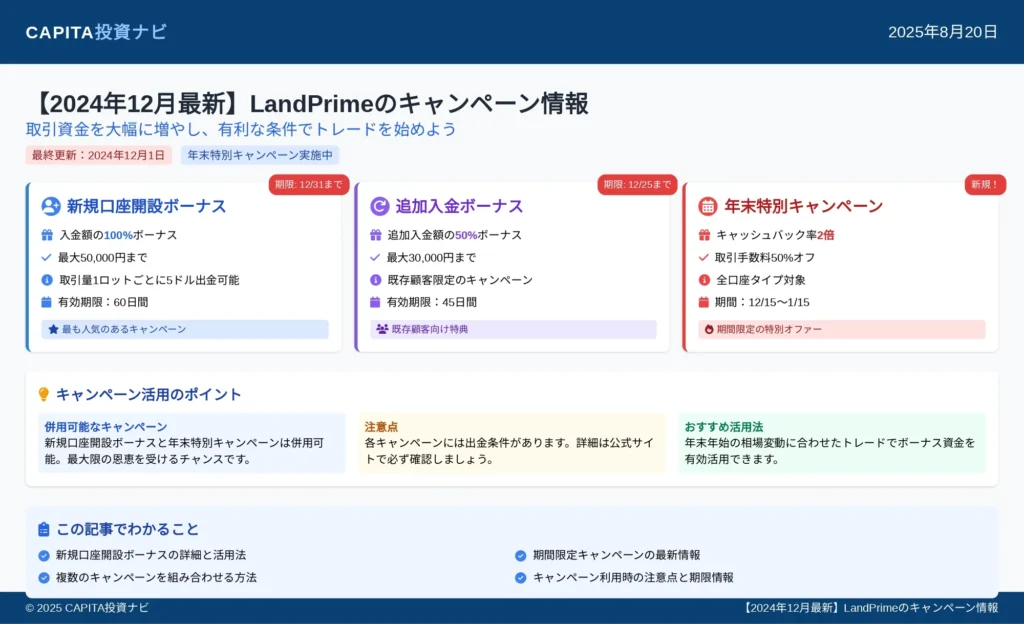
Task: Click the text キャンペーン利用時の注意点と期限情報
Action: pos(633,578)
